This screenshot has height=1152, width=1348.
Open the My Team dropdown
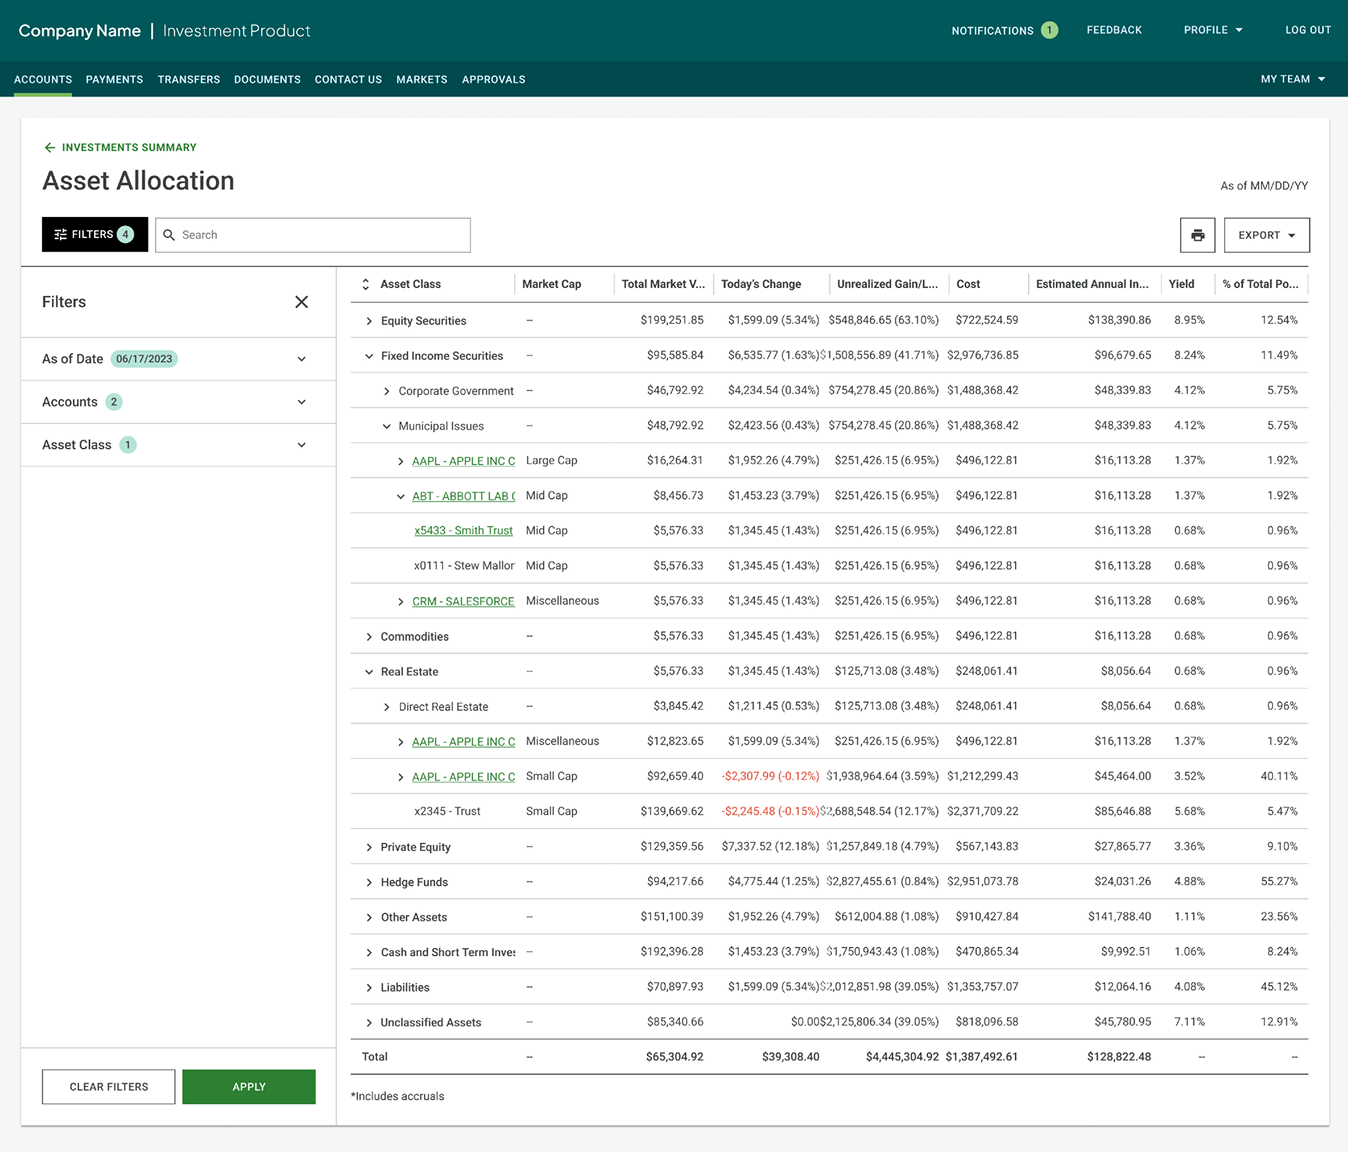pyautogui.click(x=1292, y=79)
